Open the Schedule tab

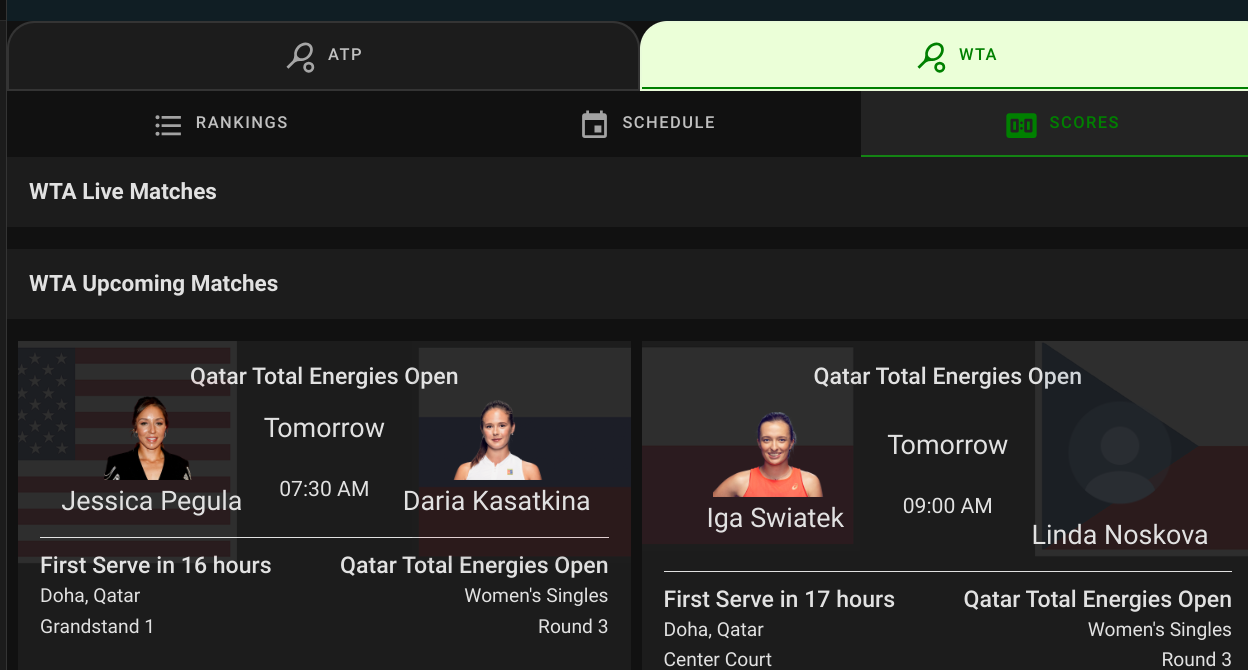648,123
